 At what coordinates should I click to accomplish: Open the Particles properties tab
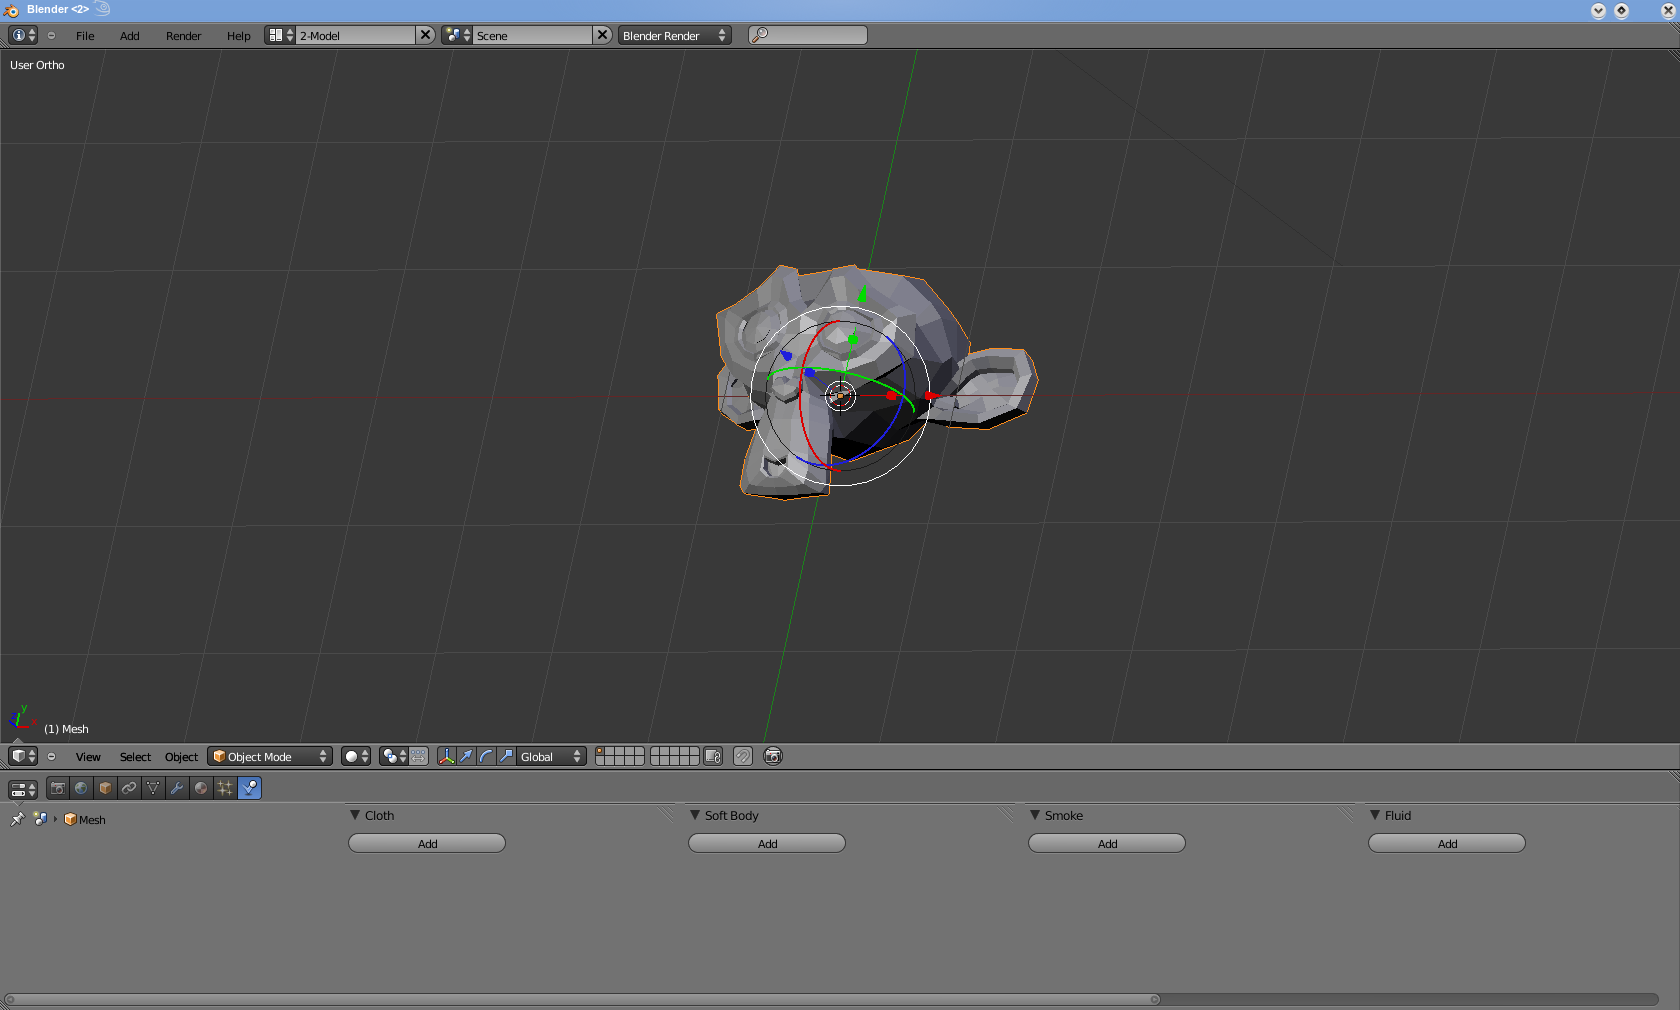(225, 788)
